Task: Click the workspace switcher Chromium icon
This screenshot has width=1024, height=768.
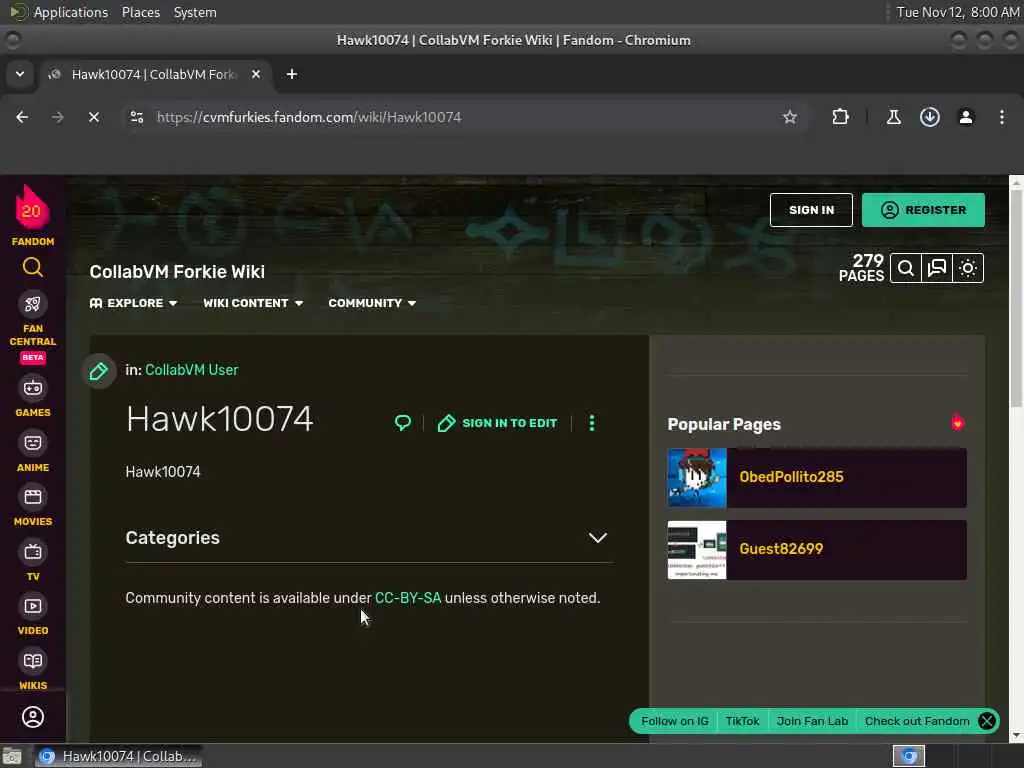Action: 909,756
